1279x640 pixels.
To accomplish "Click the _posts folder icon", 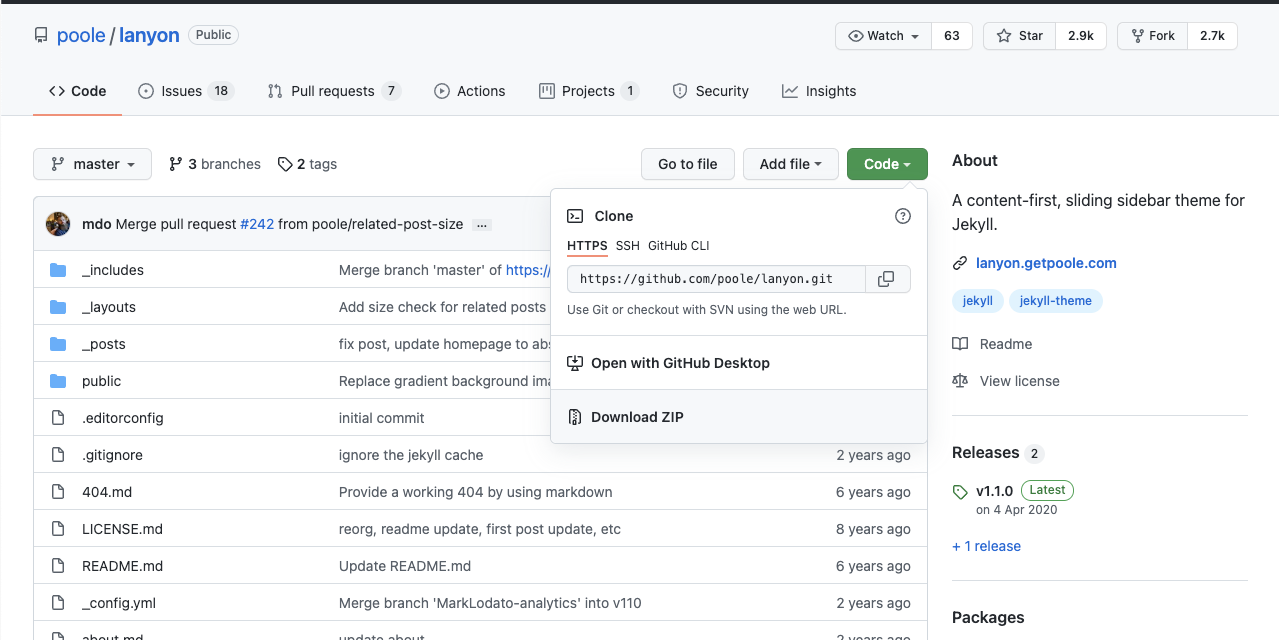I will pyautogui.click(x=58, y=344).
